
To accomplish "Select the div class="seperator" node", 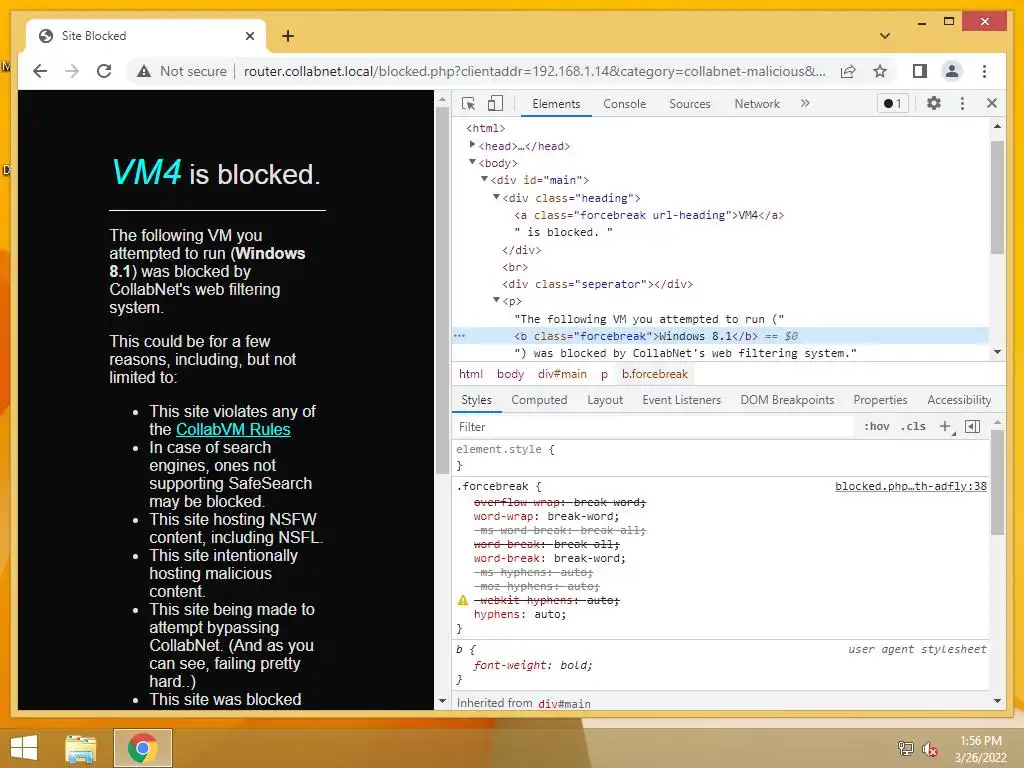I will (598, 284).
